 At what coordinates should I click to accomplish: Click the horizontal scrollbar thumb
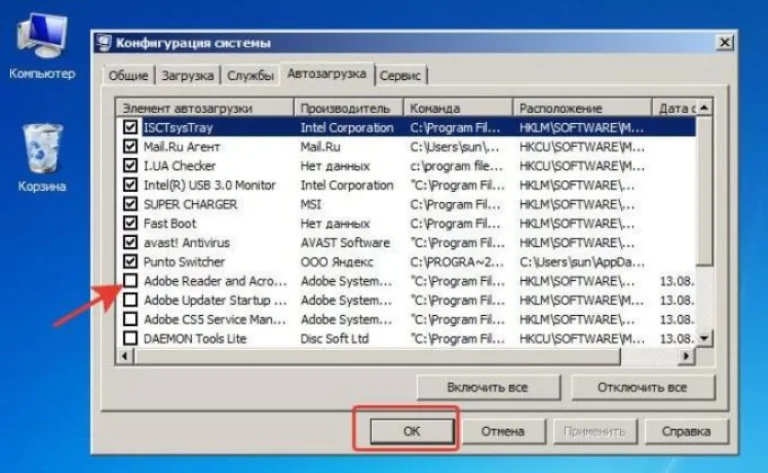click(377, 356)
